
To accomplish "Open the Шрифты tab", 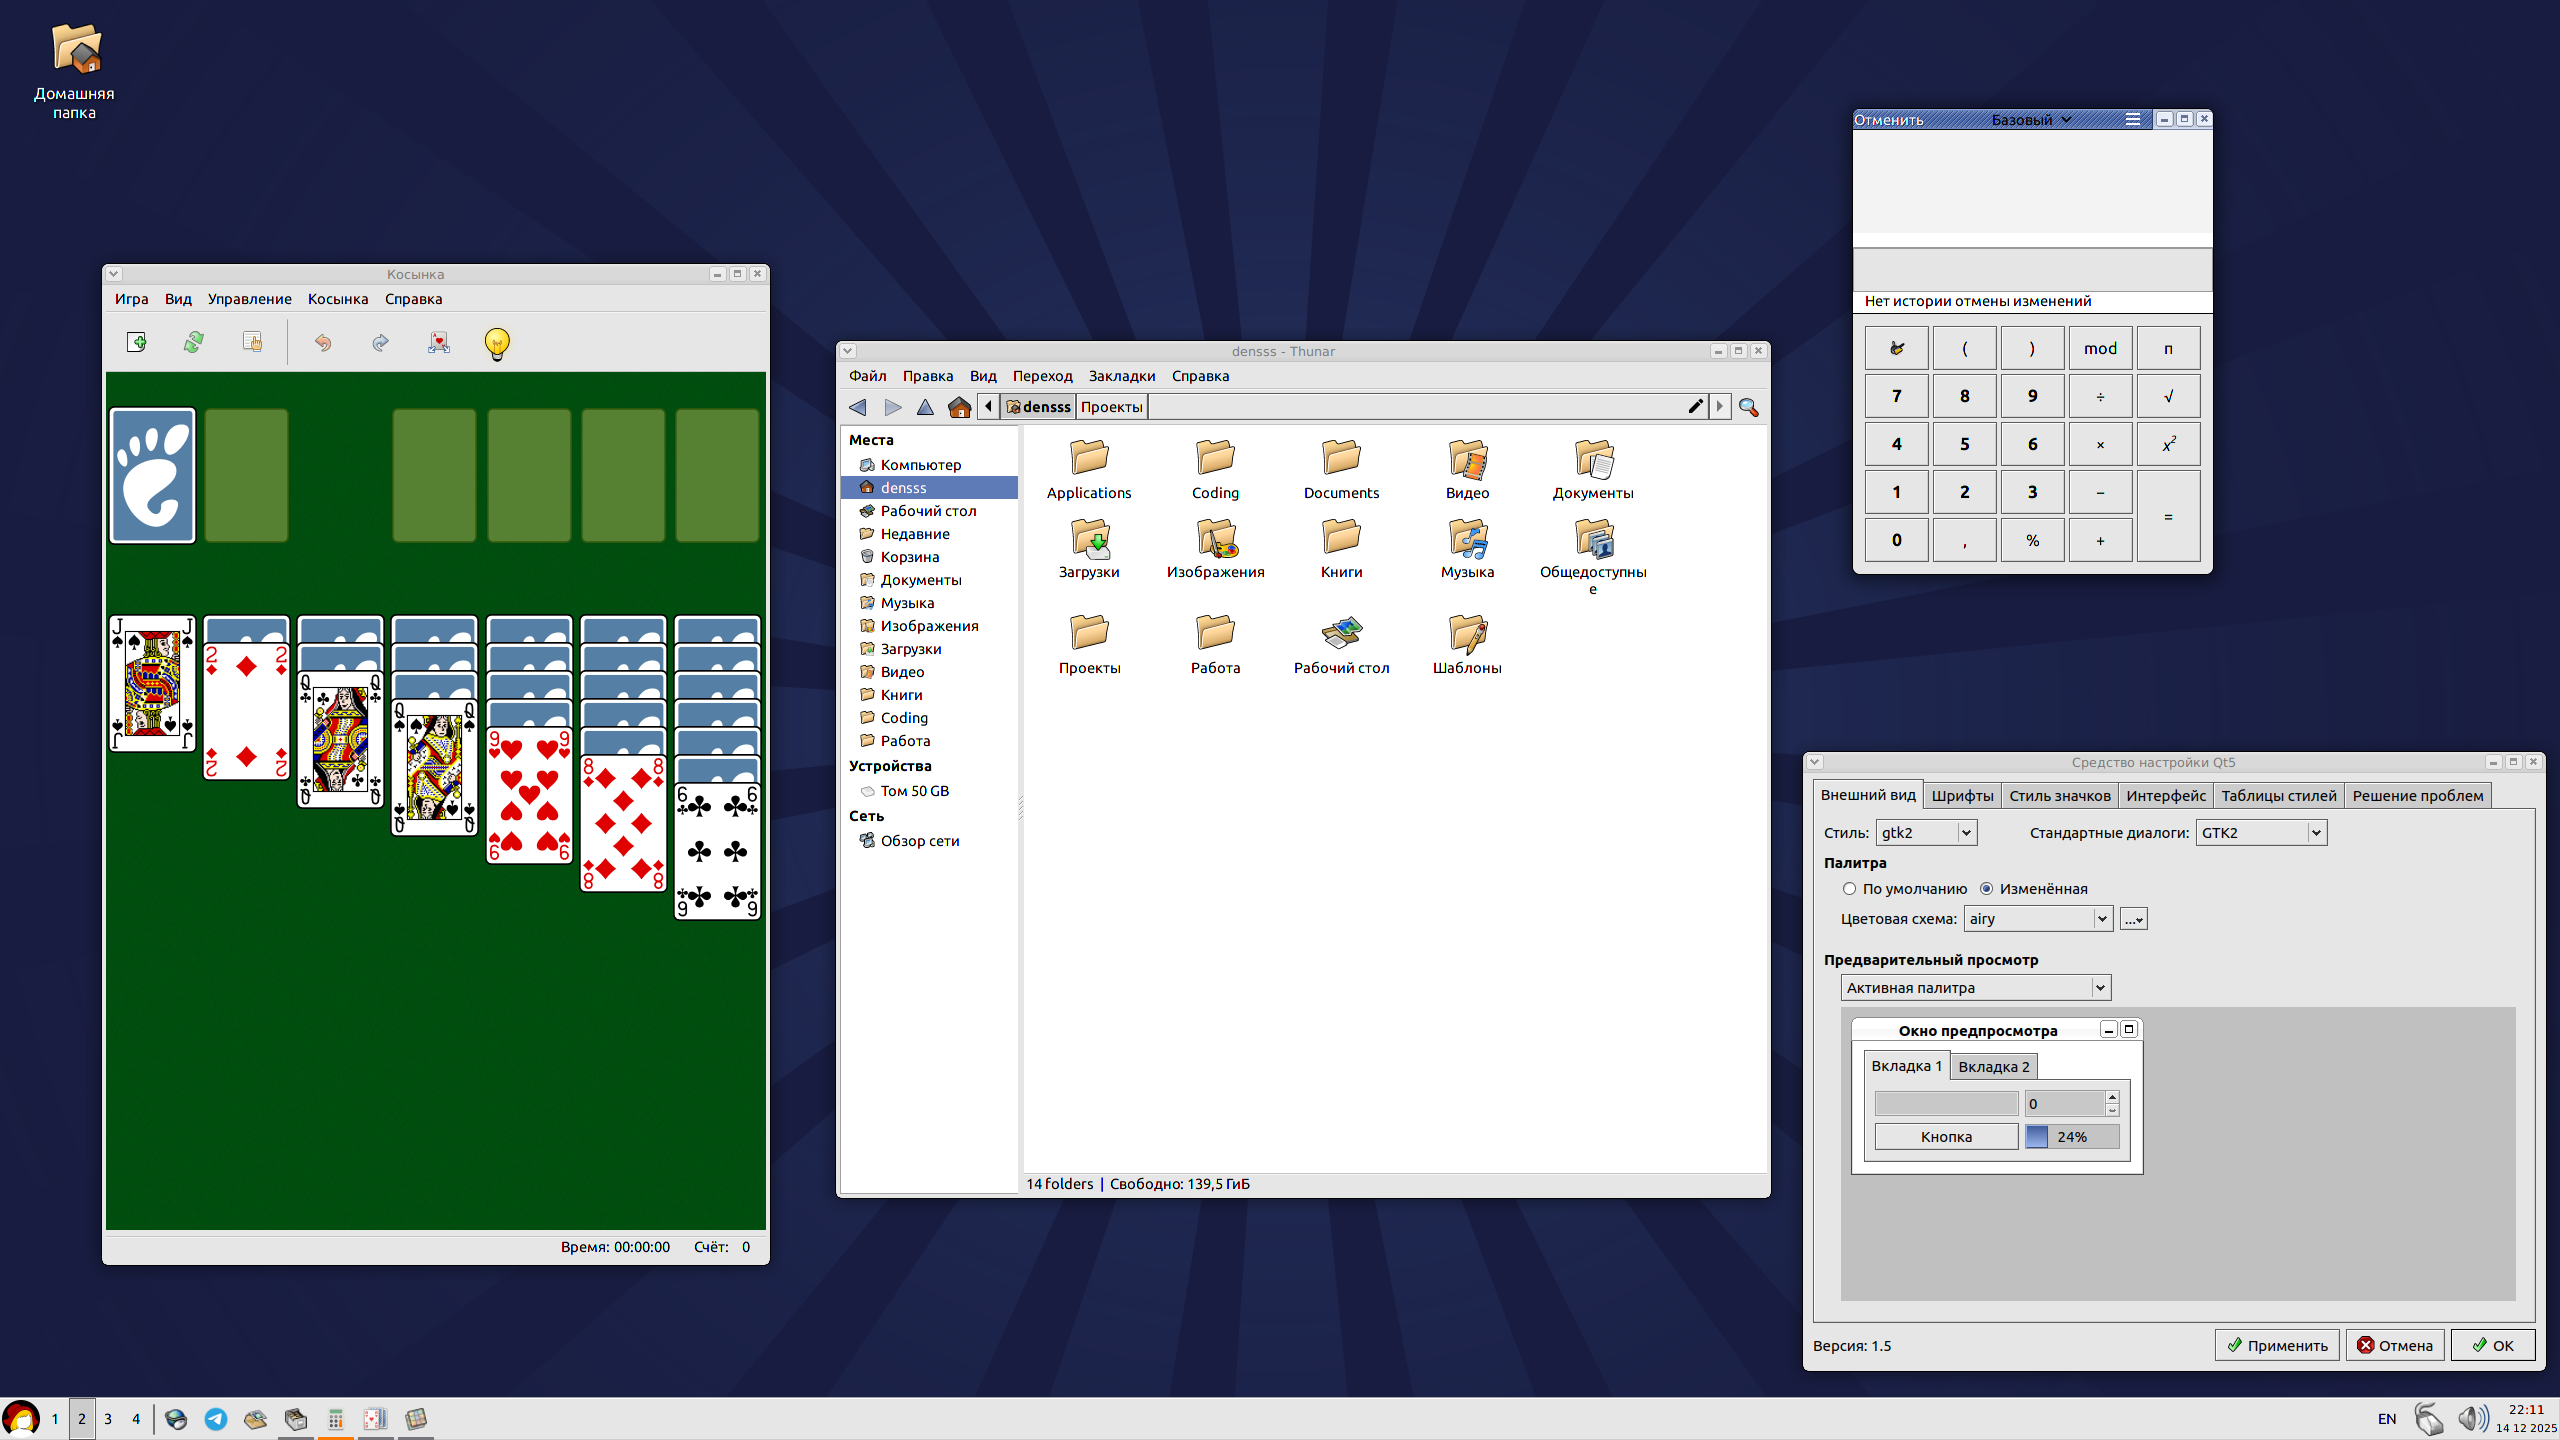I will point(1961,796).
